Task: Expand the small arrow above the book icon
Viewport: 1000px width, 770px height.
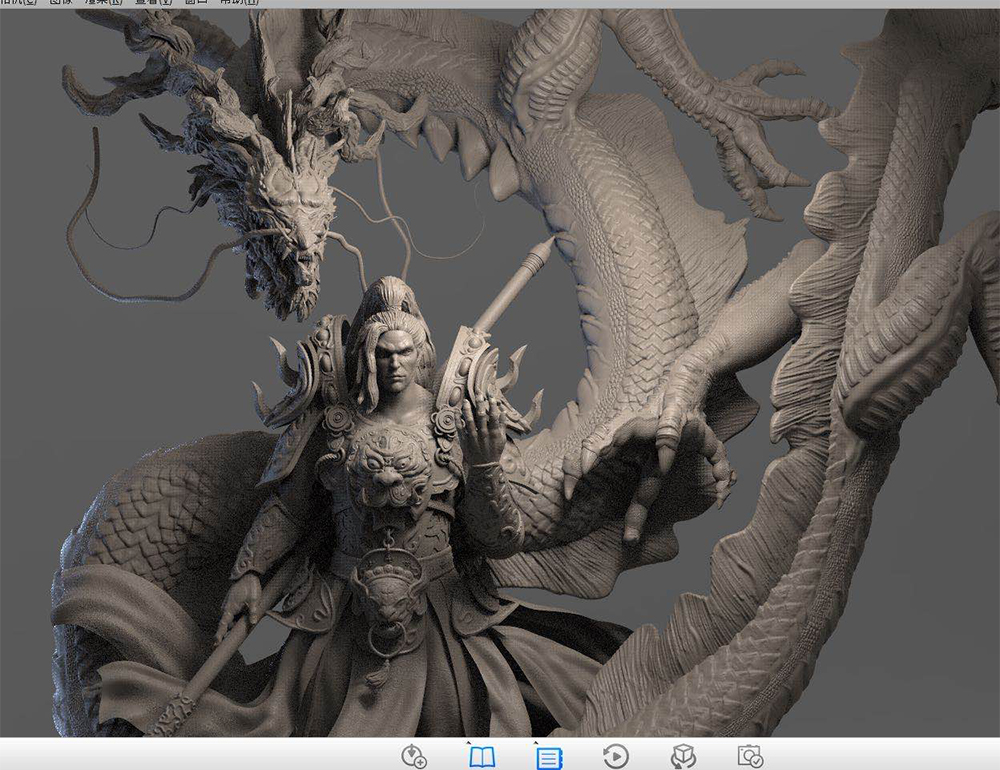Action: (x=468, y=743)
